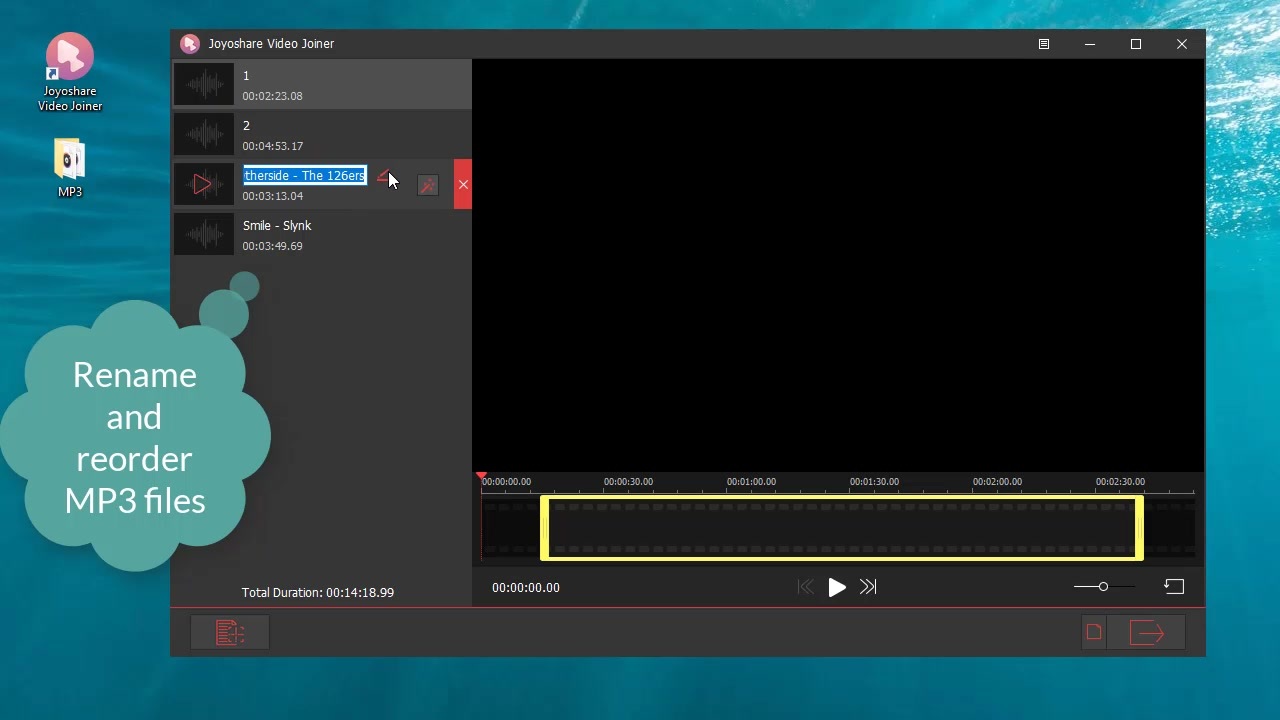Click the Joyoshare app logo in title bar

[190, 44]
